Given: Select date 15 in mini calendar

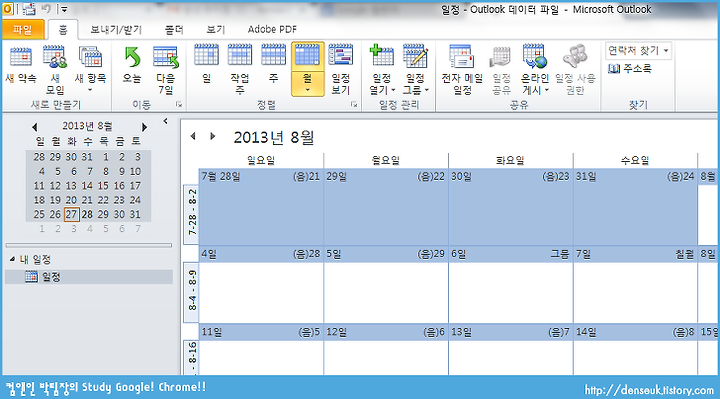Looking at the screenshot, I should tap(103, 186).
